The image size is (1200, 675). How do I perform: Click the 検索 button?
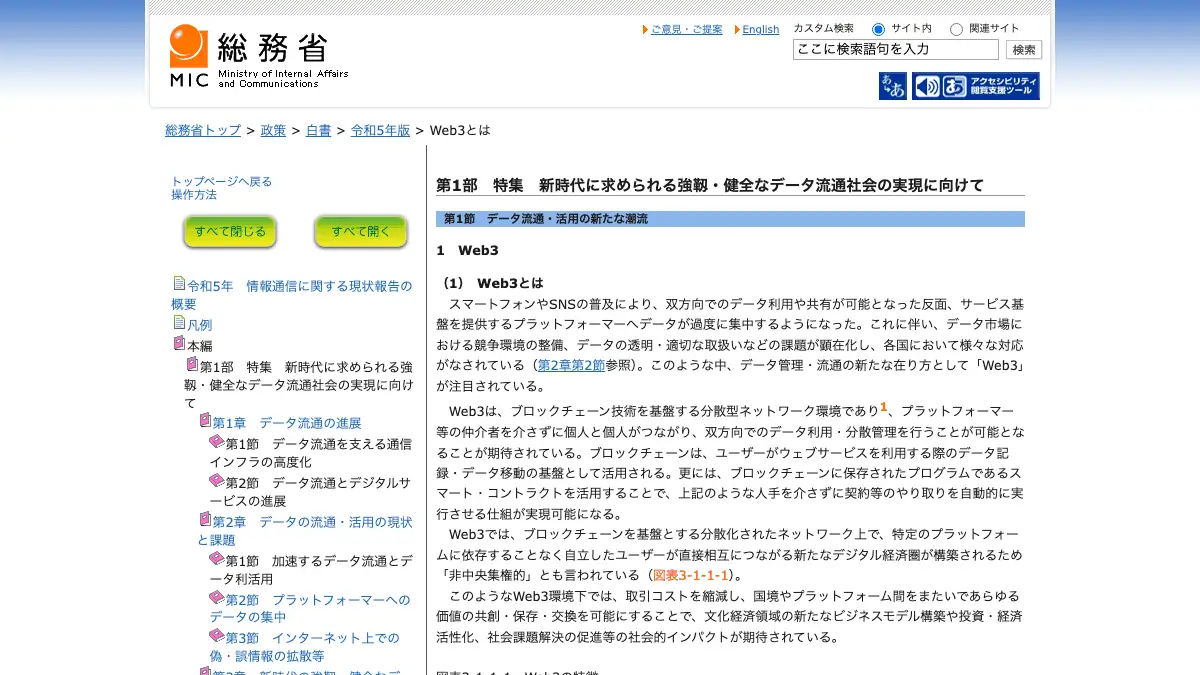coord(1024,50)
